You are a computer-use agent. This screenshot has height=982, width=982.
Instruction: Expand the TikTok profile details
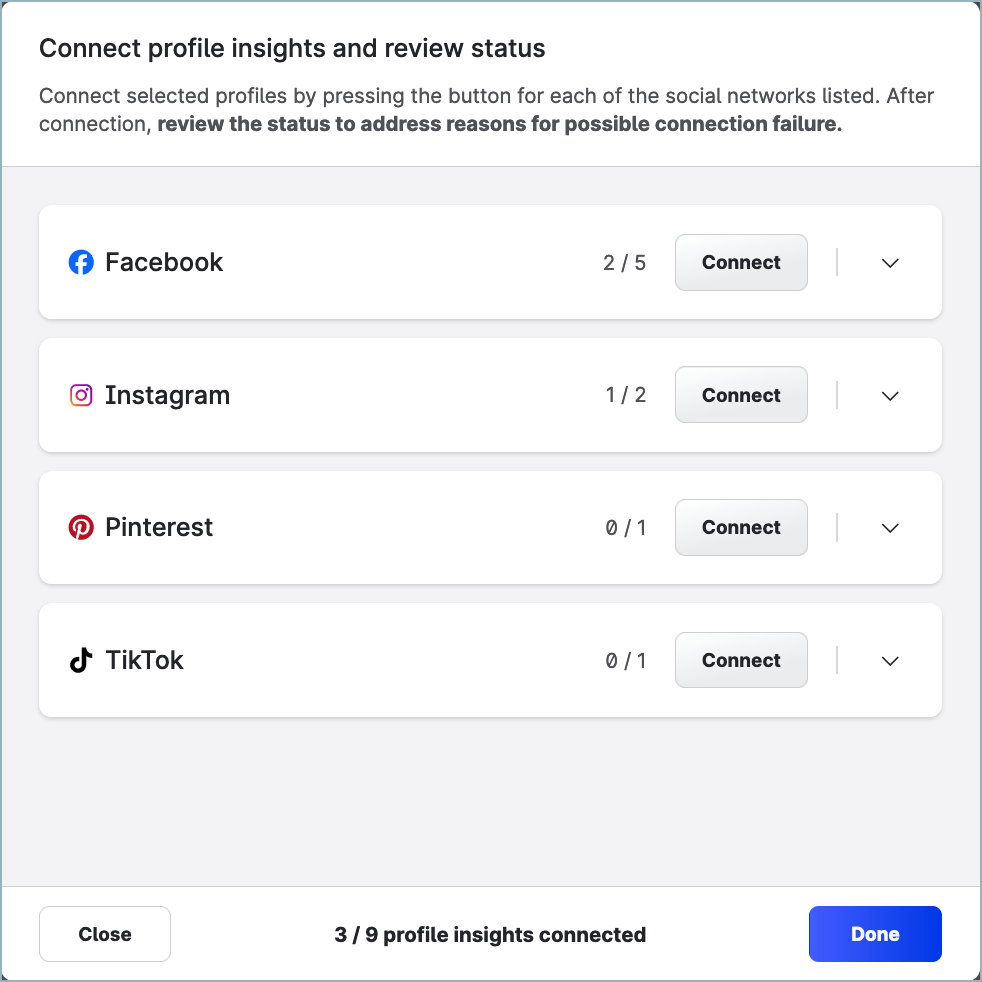tap(889, 660)
